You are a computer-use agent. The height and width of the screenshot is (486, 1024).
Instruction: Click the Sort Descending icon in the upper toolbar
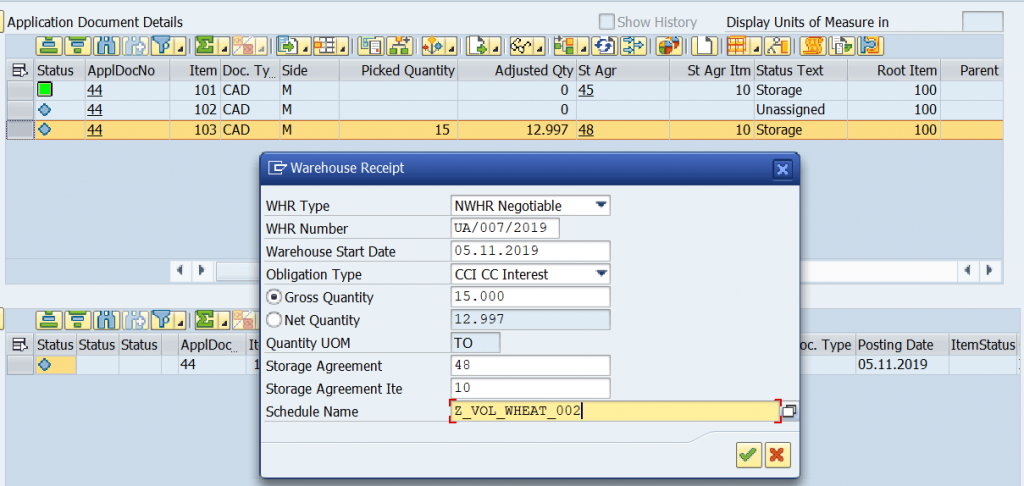tap(78, 46)
